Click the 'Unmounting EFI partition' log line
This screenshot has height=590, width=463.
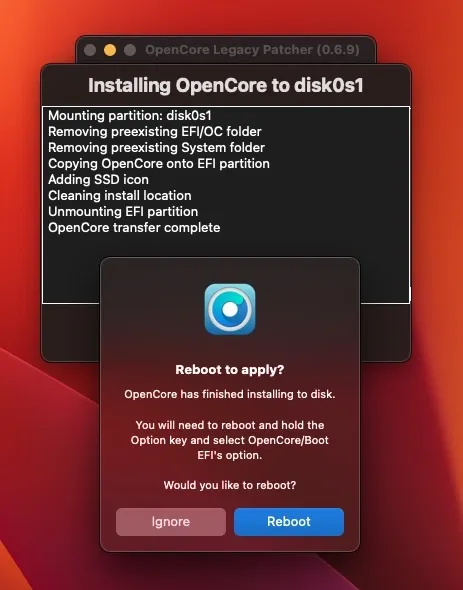[x=123, y=211]
